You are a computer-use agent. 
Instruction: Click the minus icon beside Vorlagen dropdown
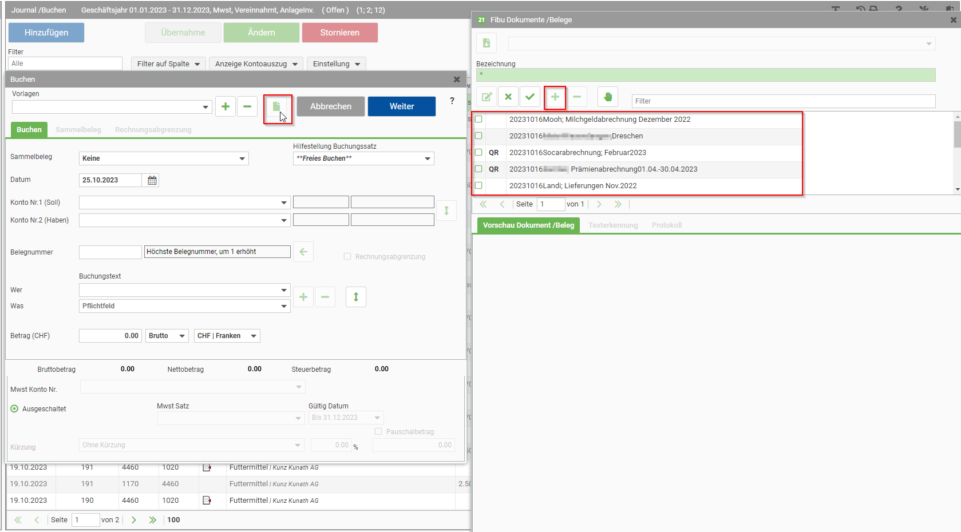pos(247,107)
